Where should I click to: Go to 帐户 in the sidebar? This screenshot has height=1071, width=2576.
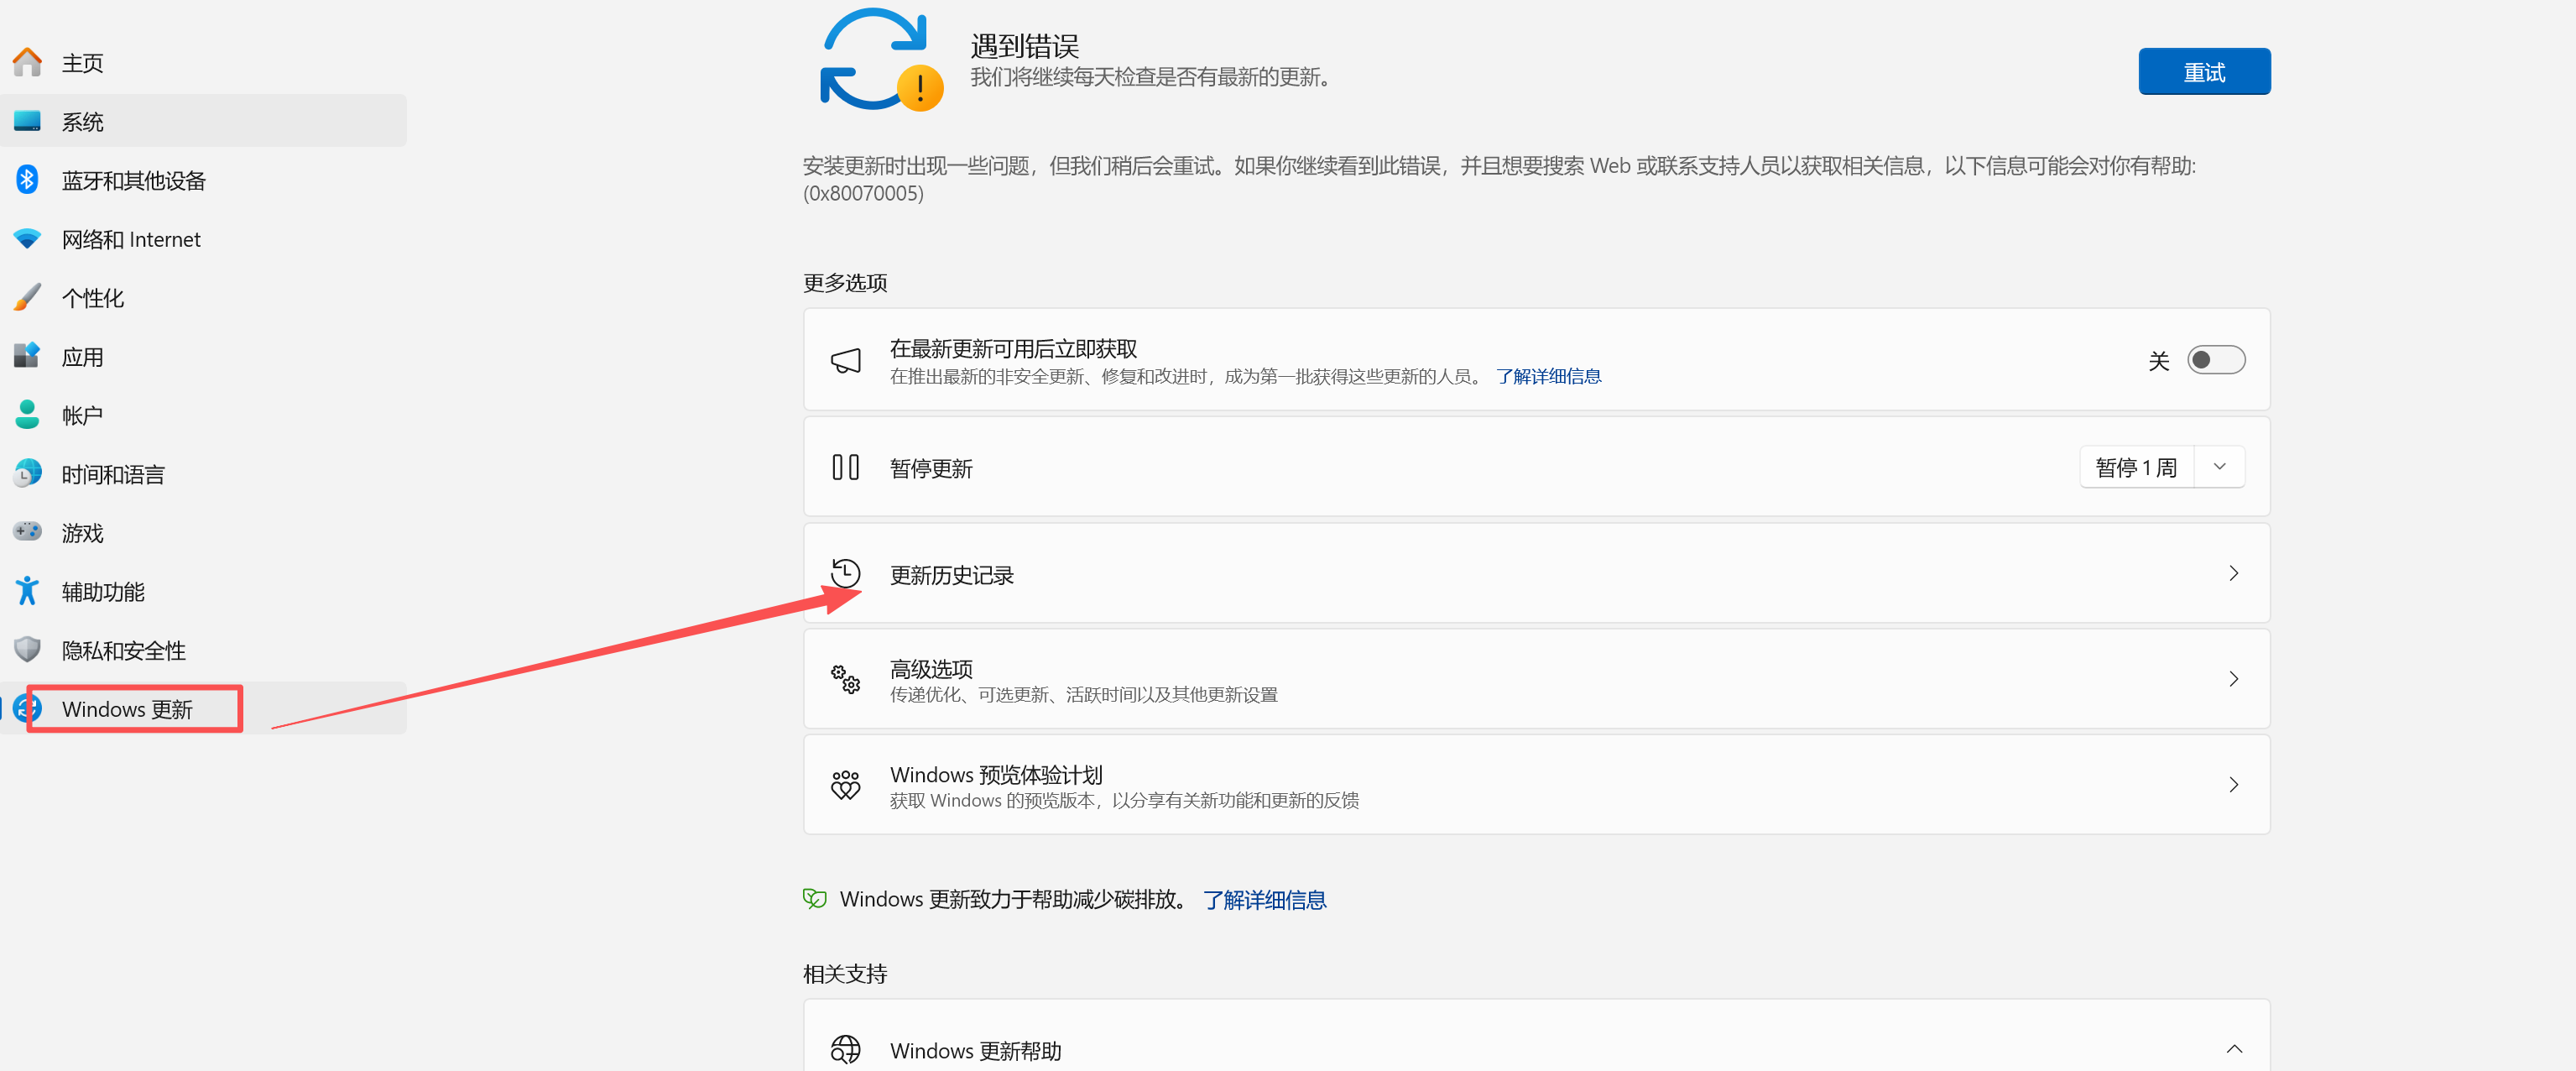[x=82, y=415]
